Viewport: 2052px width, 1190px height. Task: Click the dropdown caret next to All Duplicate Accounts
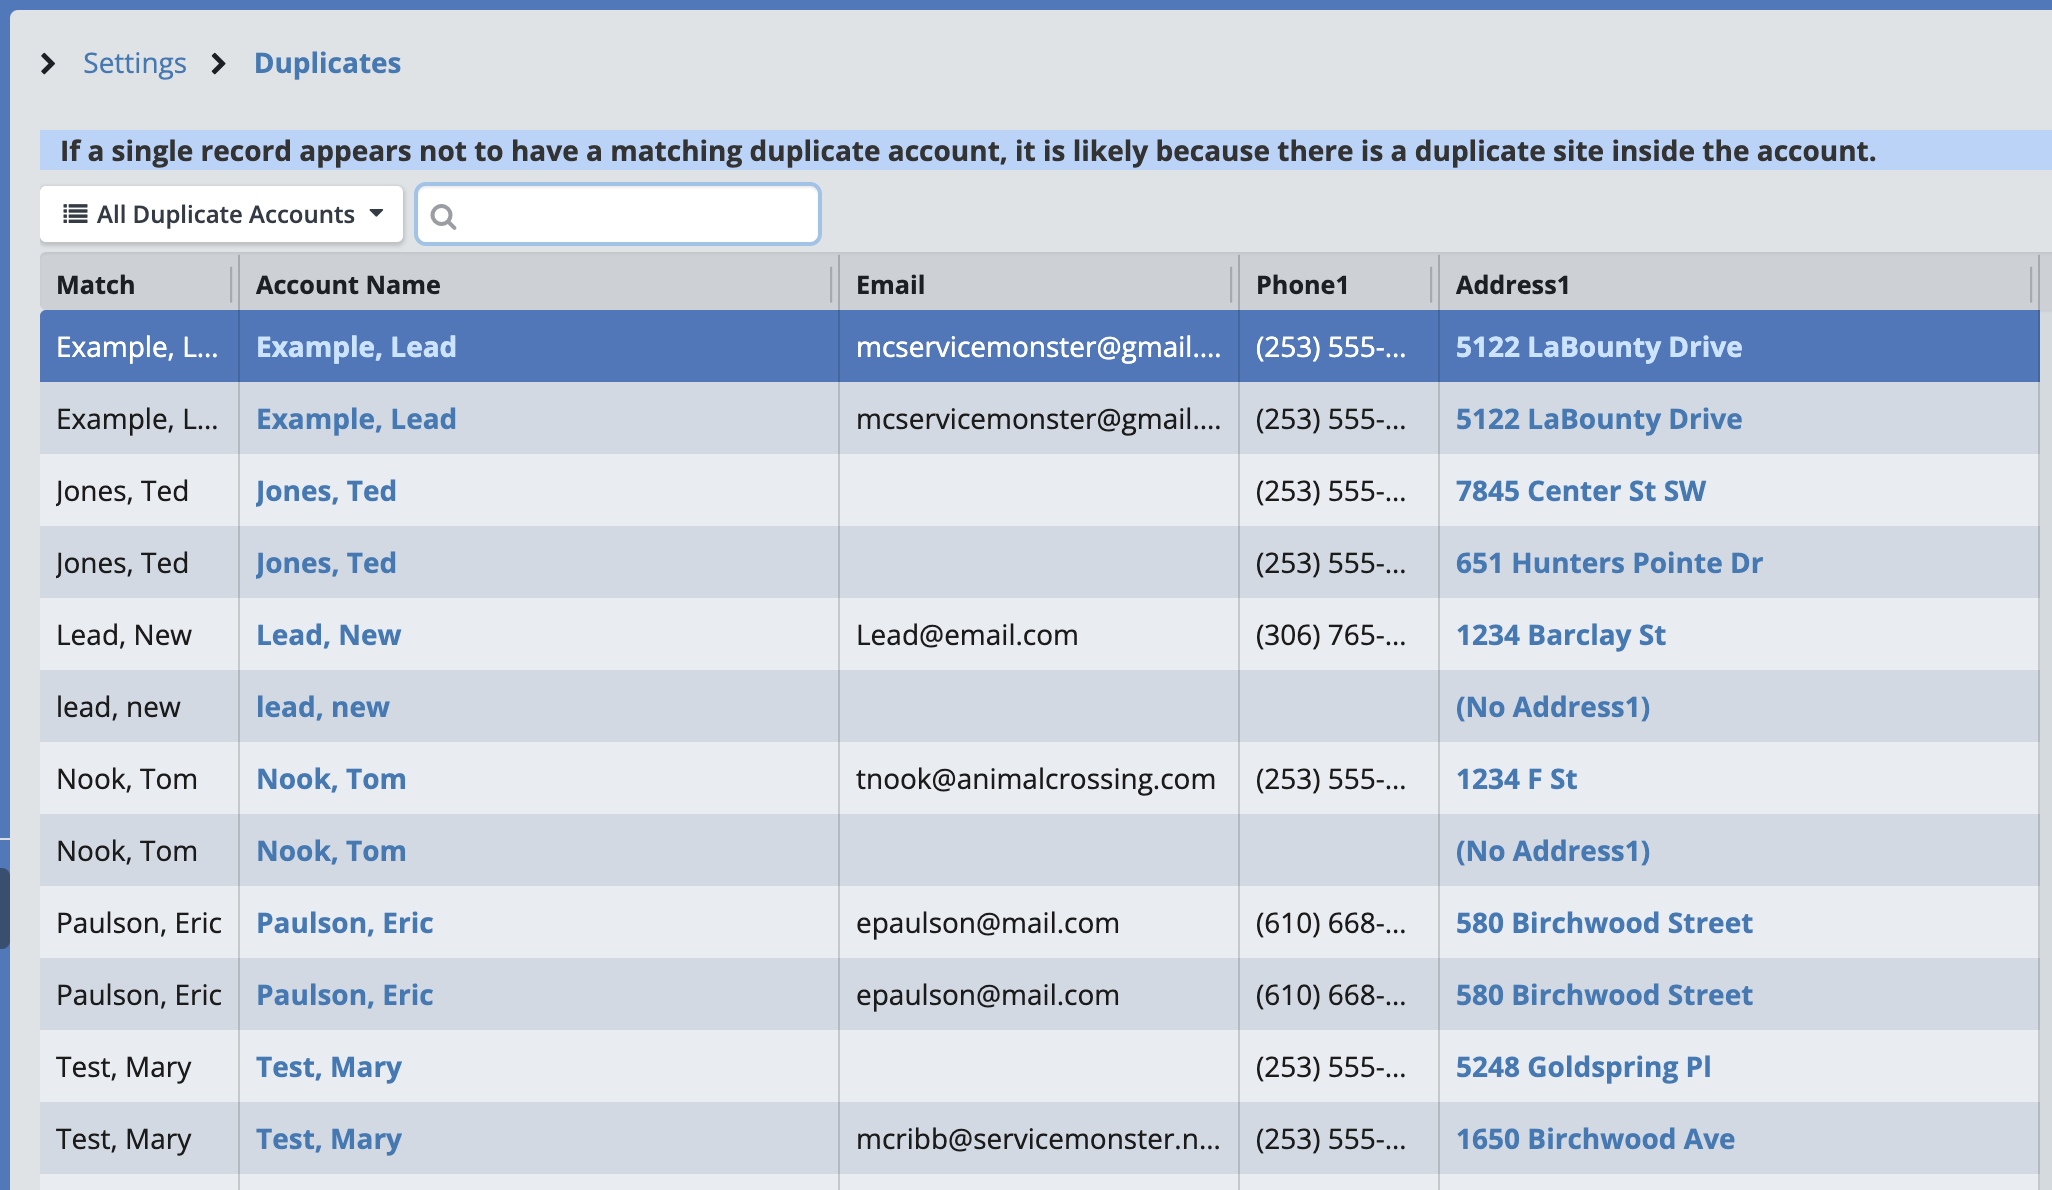377,213
